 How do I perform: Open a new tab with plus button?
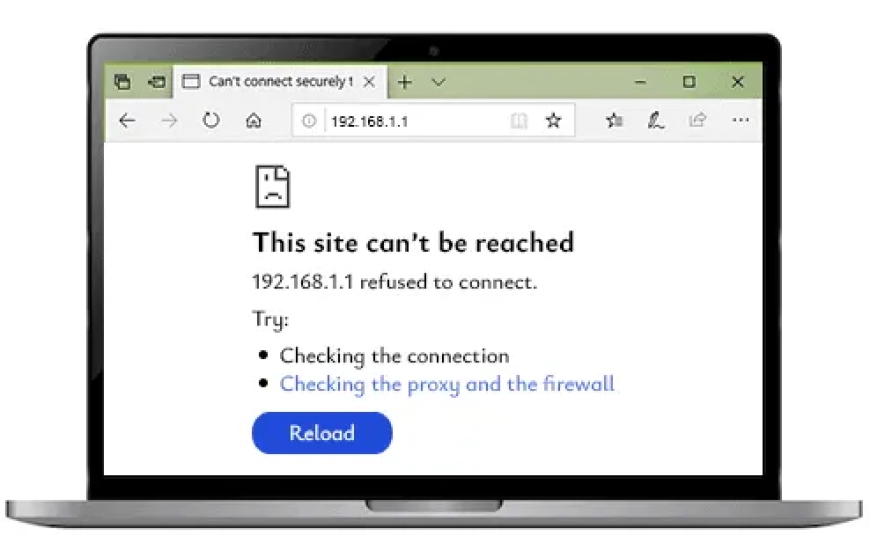coord(405,82)
